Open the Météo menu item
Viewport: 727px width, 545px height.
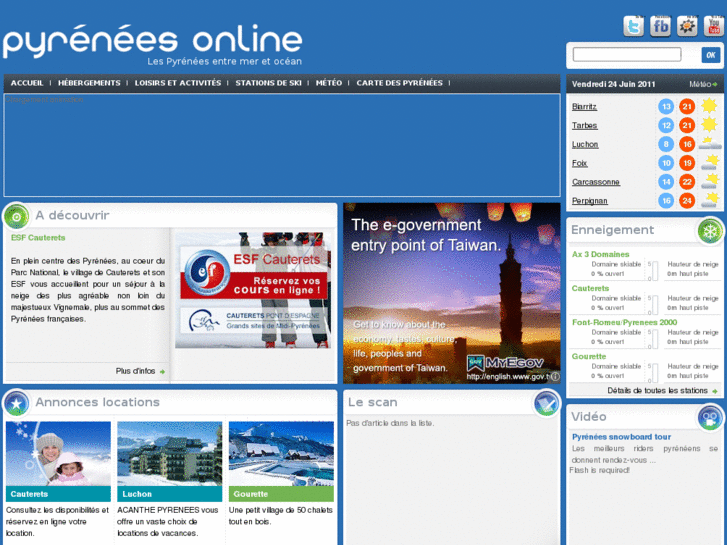329,83
